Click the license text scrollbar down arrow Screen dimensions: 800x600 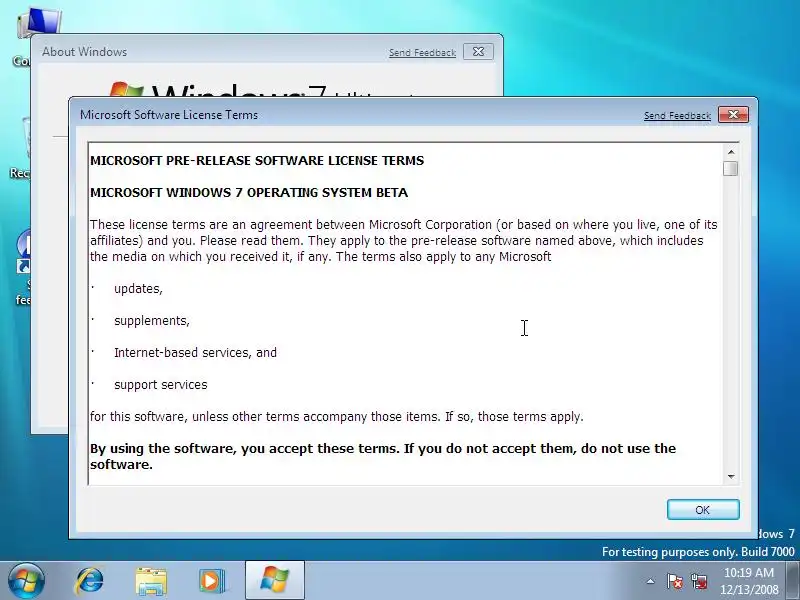pos(731,477)
